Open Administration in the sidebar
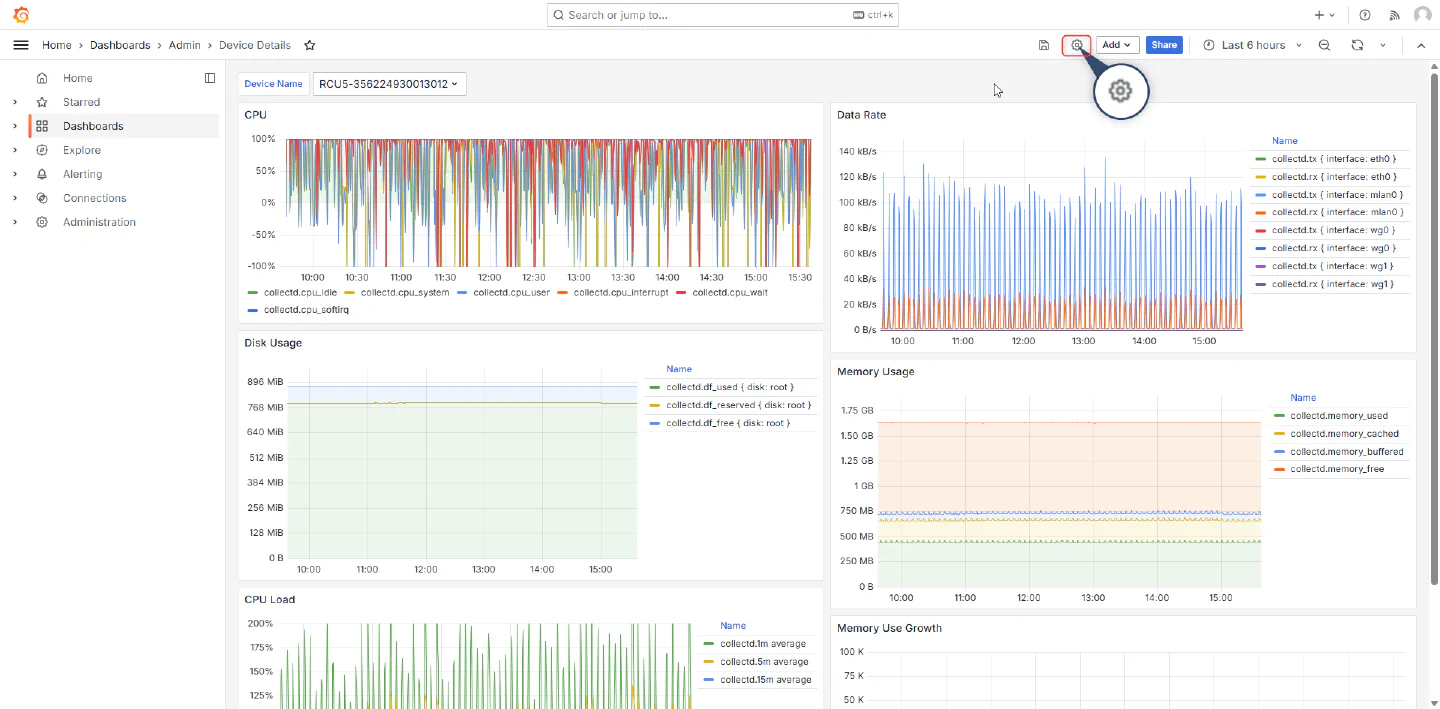The image size is (1440, 709). click(99, 222)
